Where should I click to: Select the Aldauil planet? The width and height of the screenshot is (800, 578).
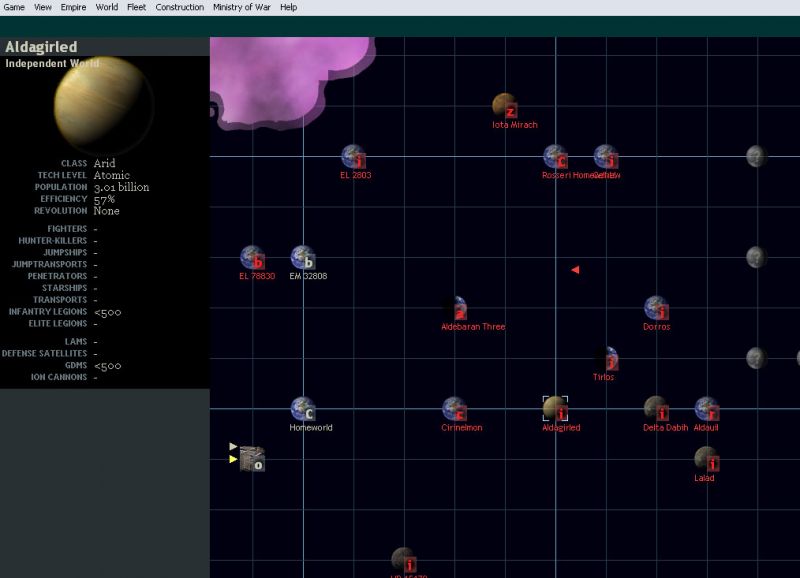point(707,409)
